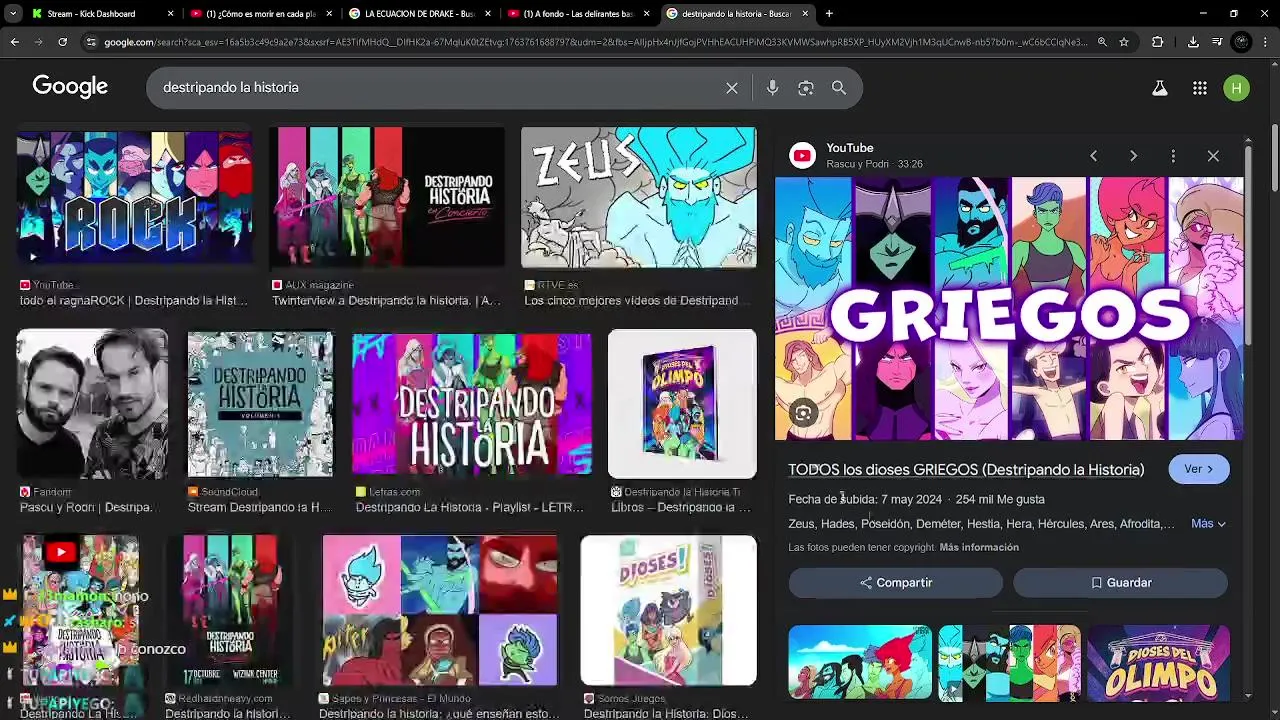
Task: Show next image in preview panel
Action: (1133, 156)
